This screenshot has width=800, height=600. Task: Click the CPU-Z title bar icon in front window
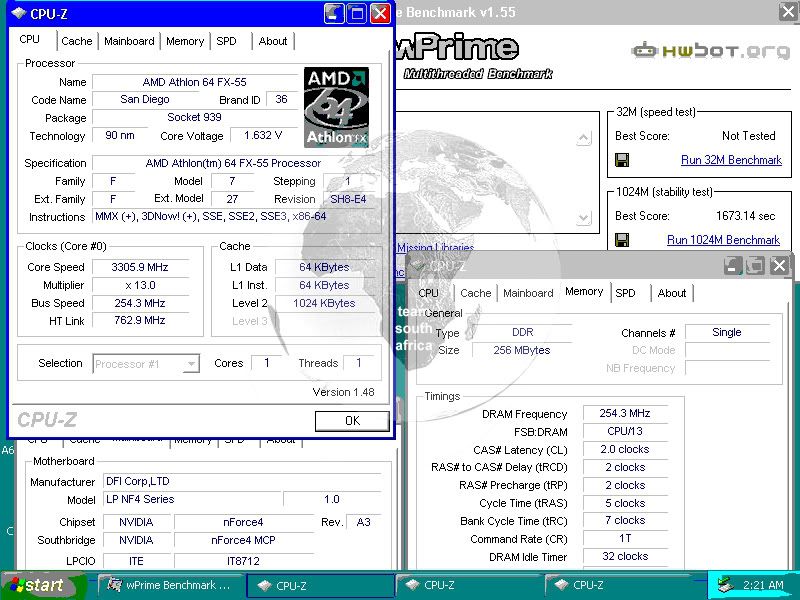point(19,13)
